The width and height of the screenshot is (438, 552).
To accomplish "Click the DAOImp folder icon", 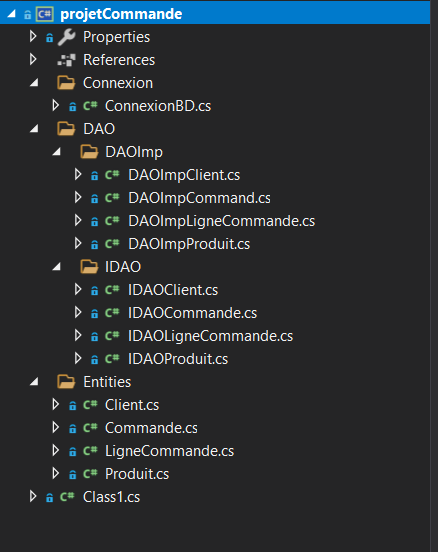I will (89, 152).
